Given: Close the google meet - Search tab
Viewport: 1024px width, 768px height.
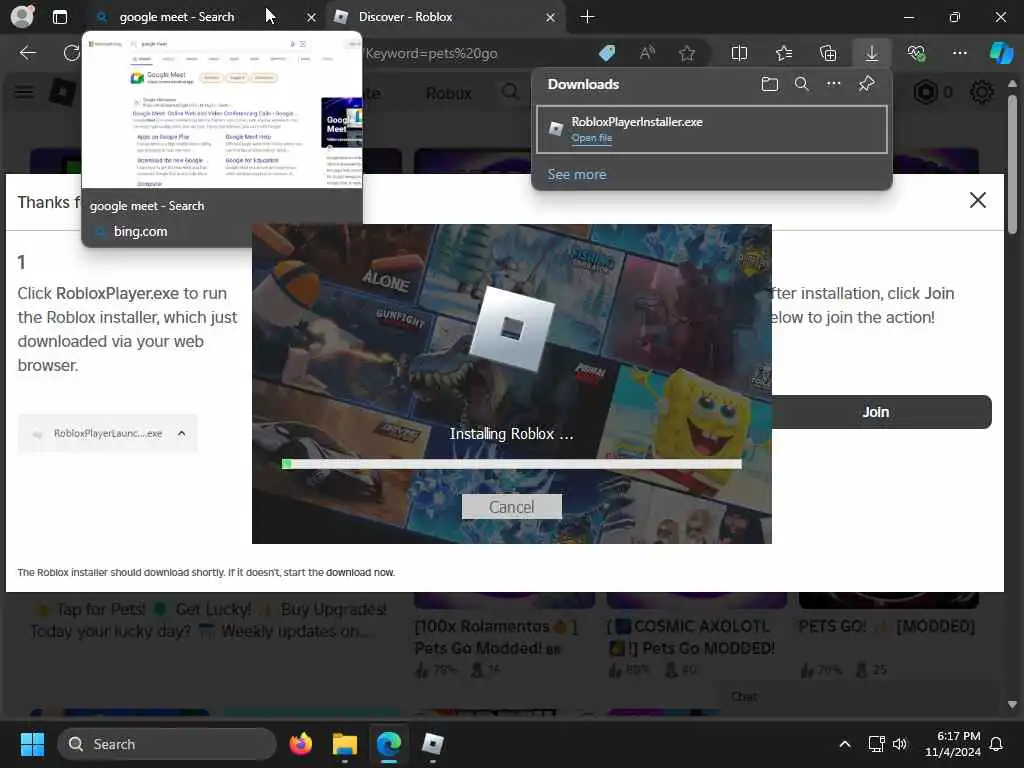Looking at the screenshot, I should tap(312, 18).
